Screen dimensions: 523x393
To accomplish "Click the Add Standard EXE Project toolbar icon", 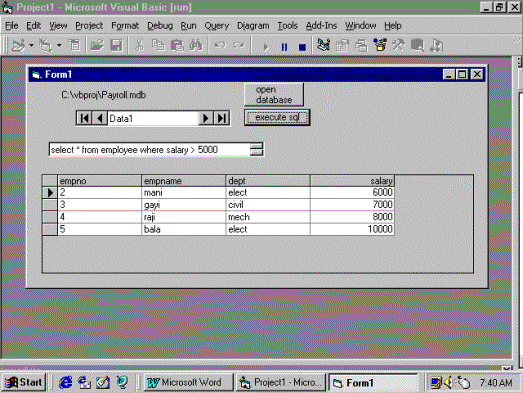I will coord(18,45).
